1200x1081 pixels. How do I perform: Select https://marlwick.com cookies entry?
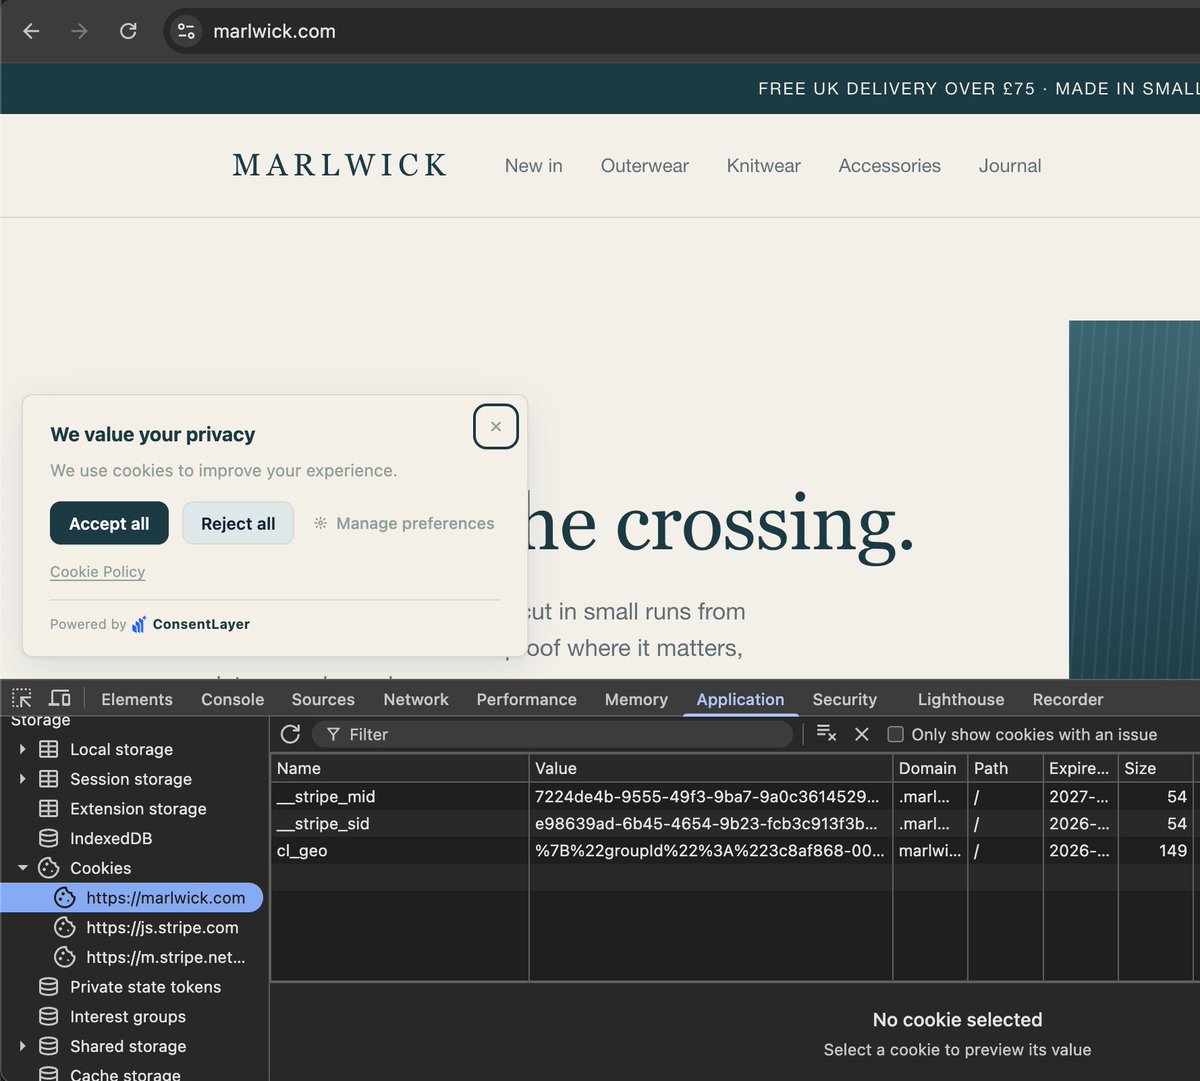coord(132,898)
